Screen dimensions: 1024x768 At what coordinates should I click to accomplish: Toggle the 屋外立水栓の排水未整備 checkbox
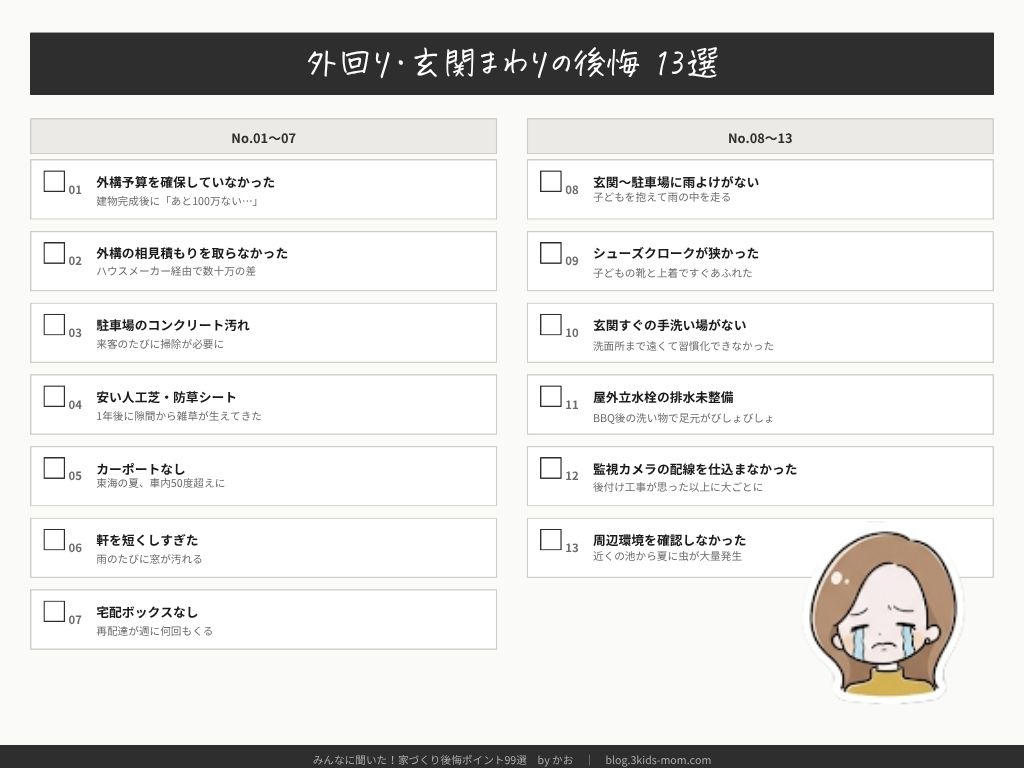coord(551,396)
